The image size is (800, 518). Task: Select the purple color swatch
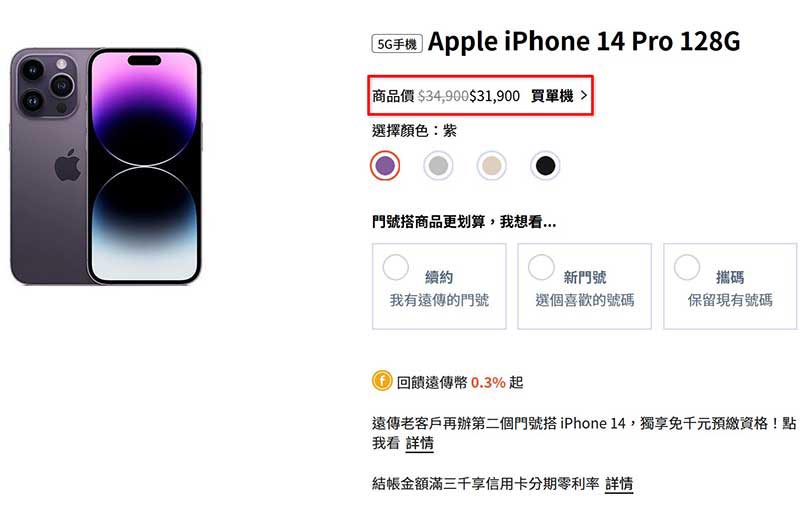pyautogui.click(x=385, y=165)
